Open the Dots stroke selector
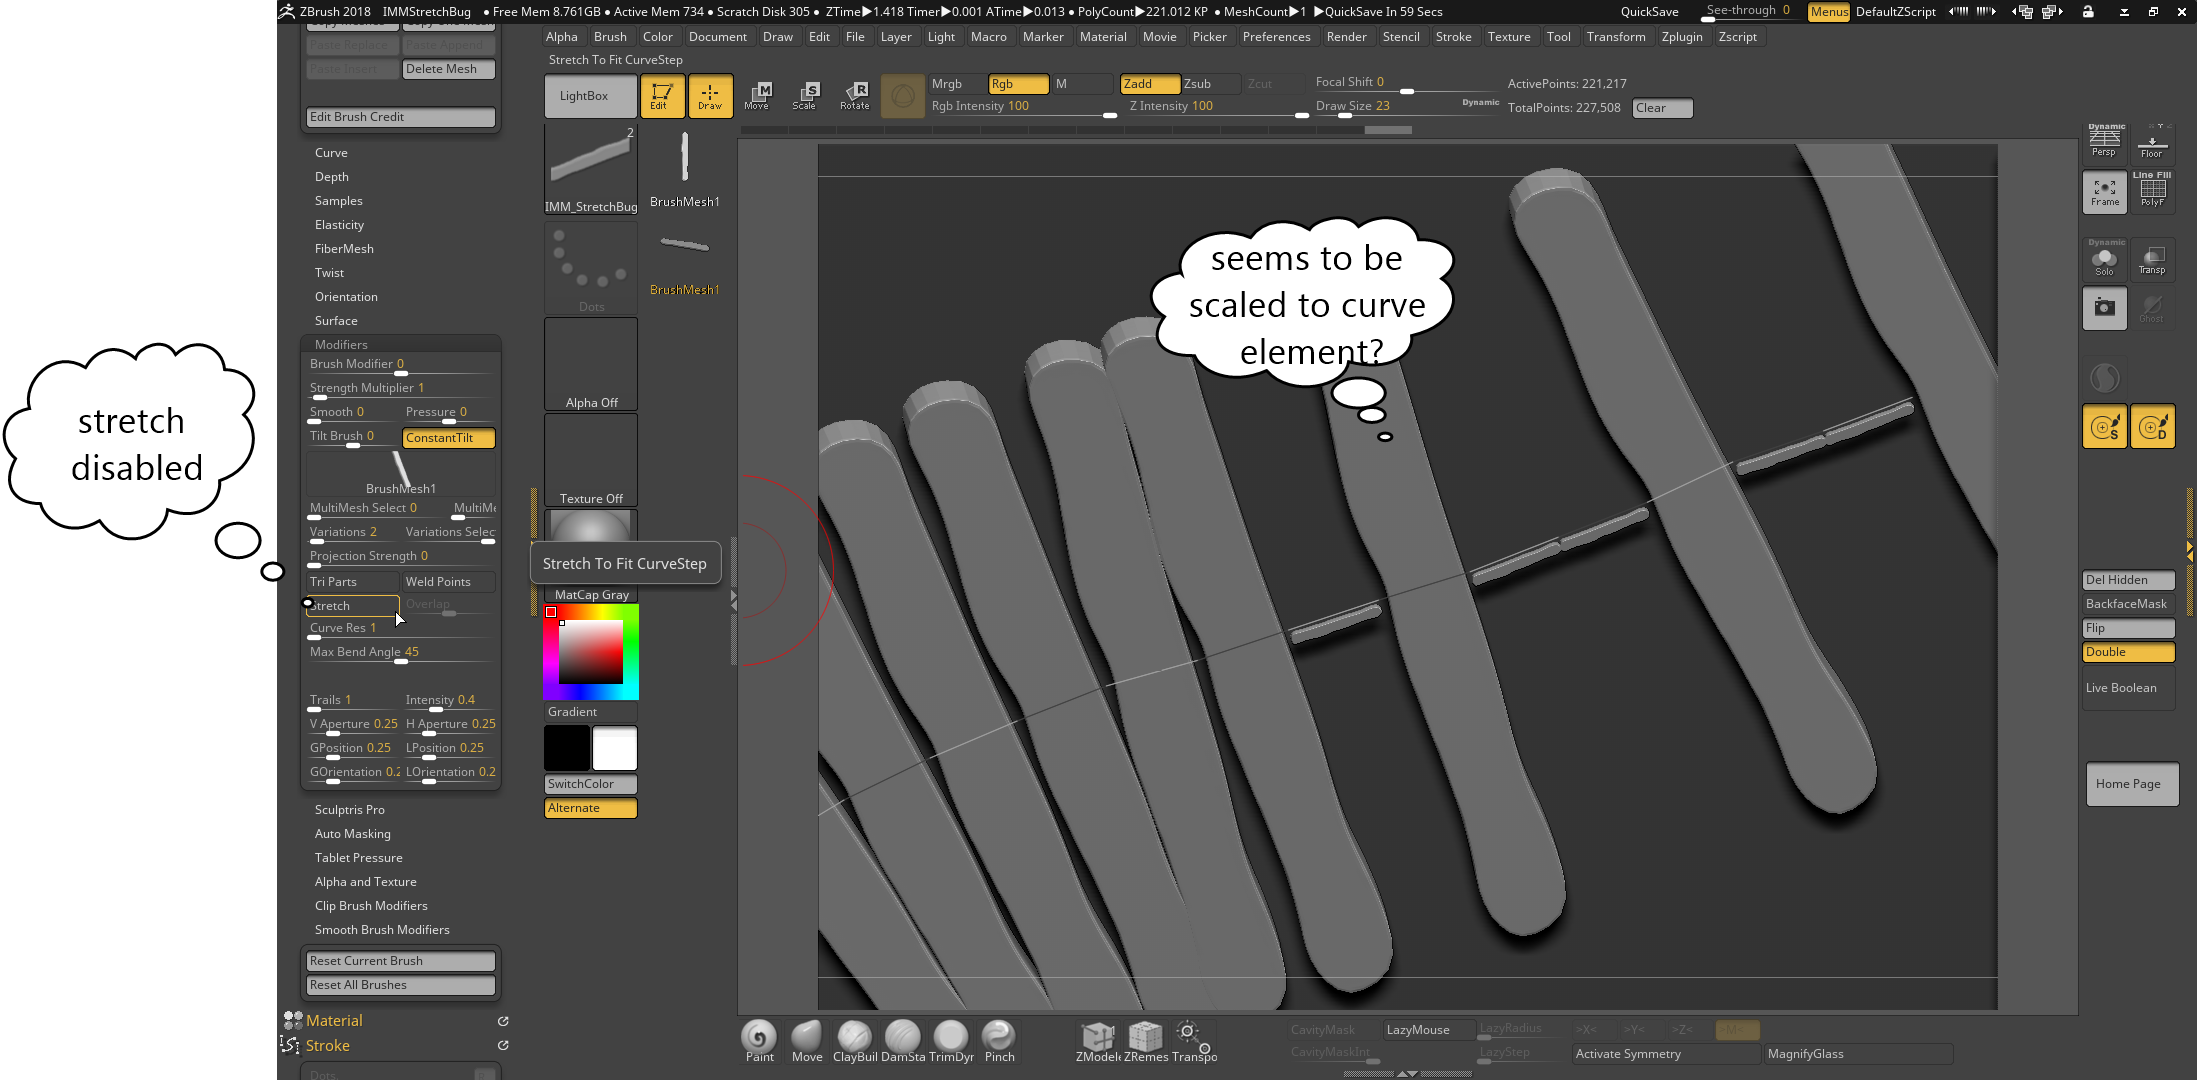 coord(591,267)
